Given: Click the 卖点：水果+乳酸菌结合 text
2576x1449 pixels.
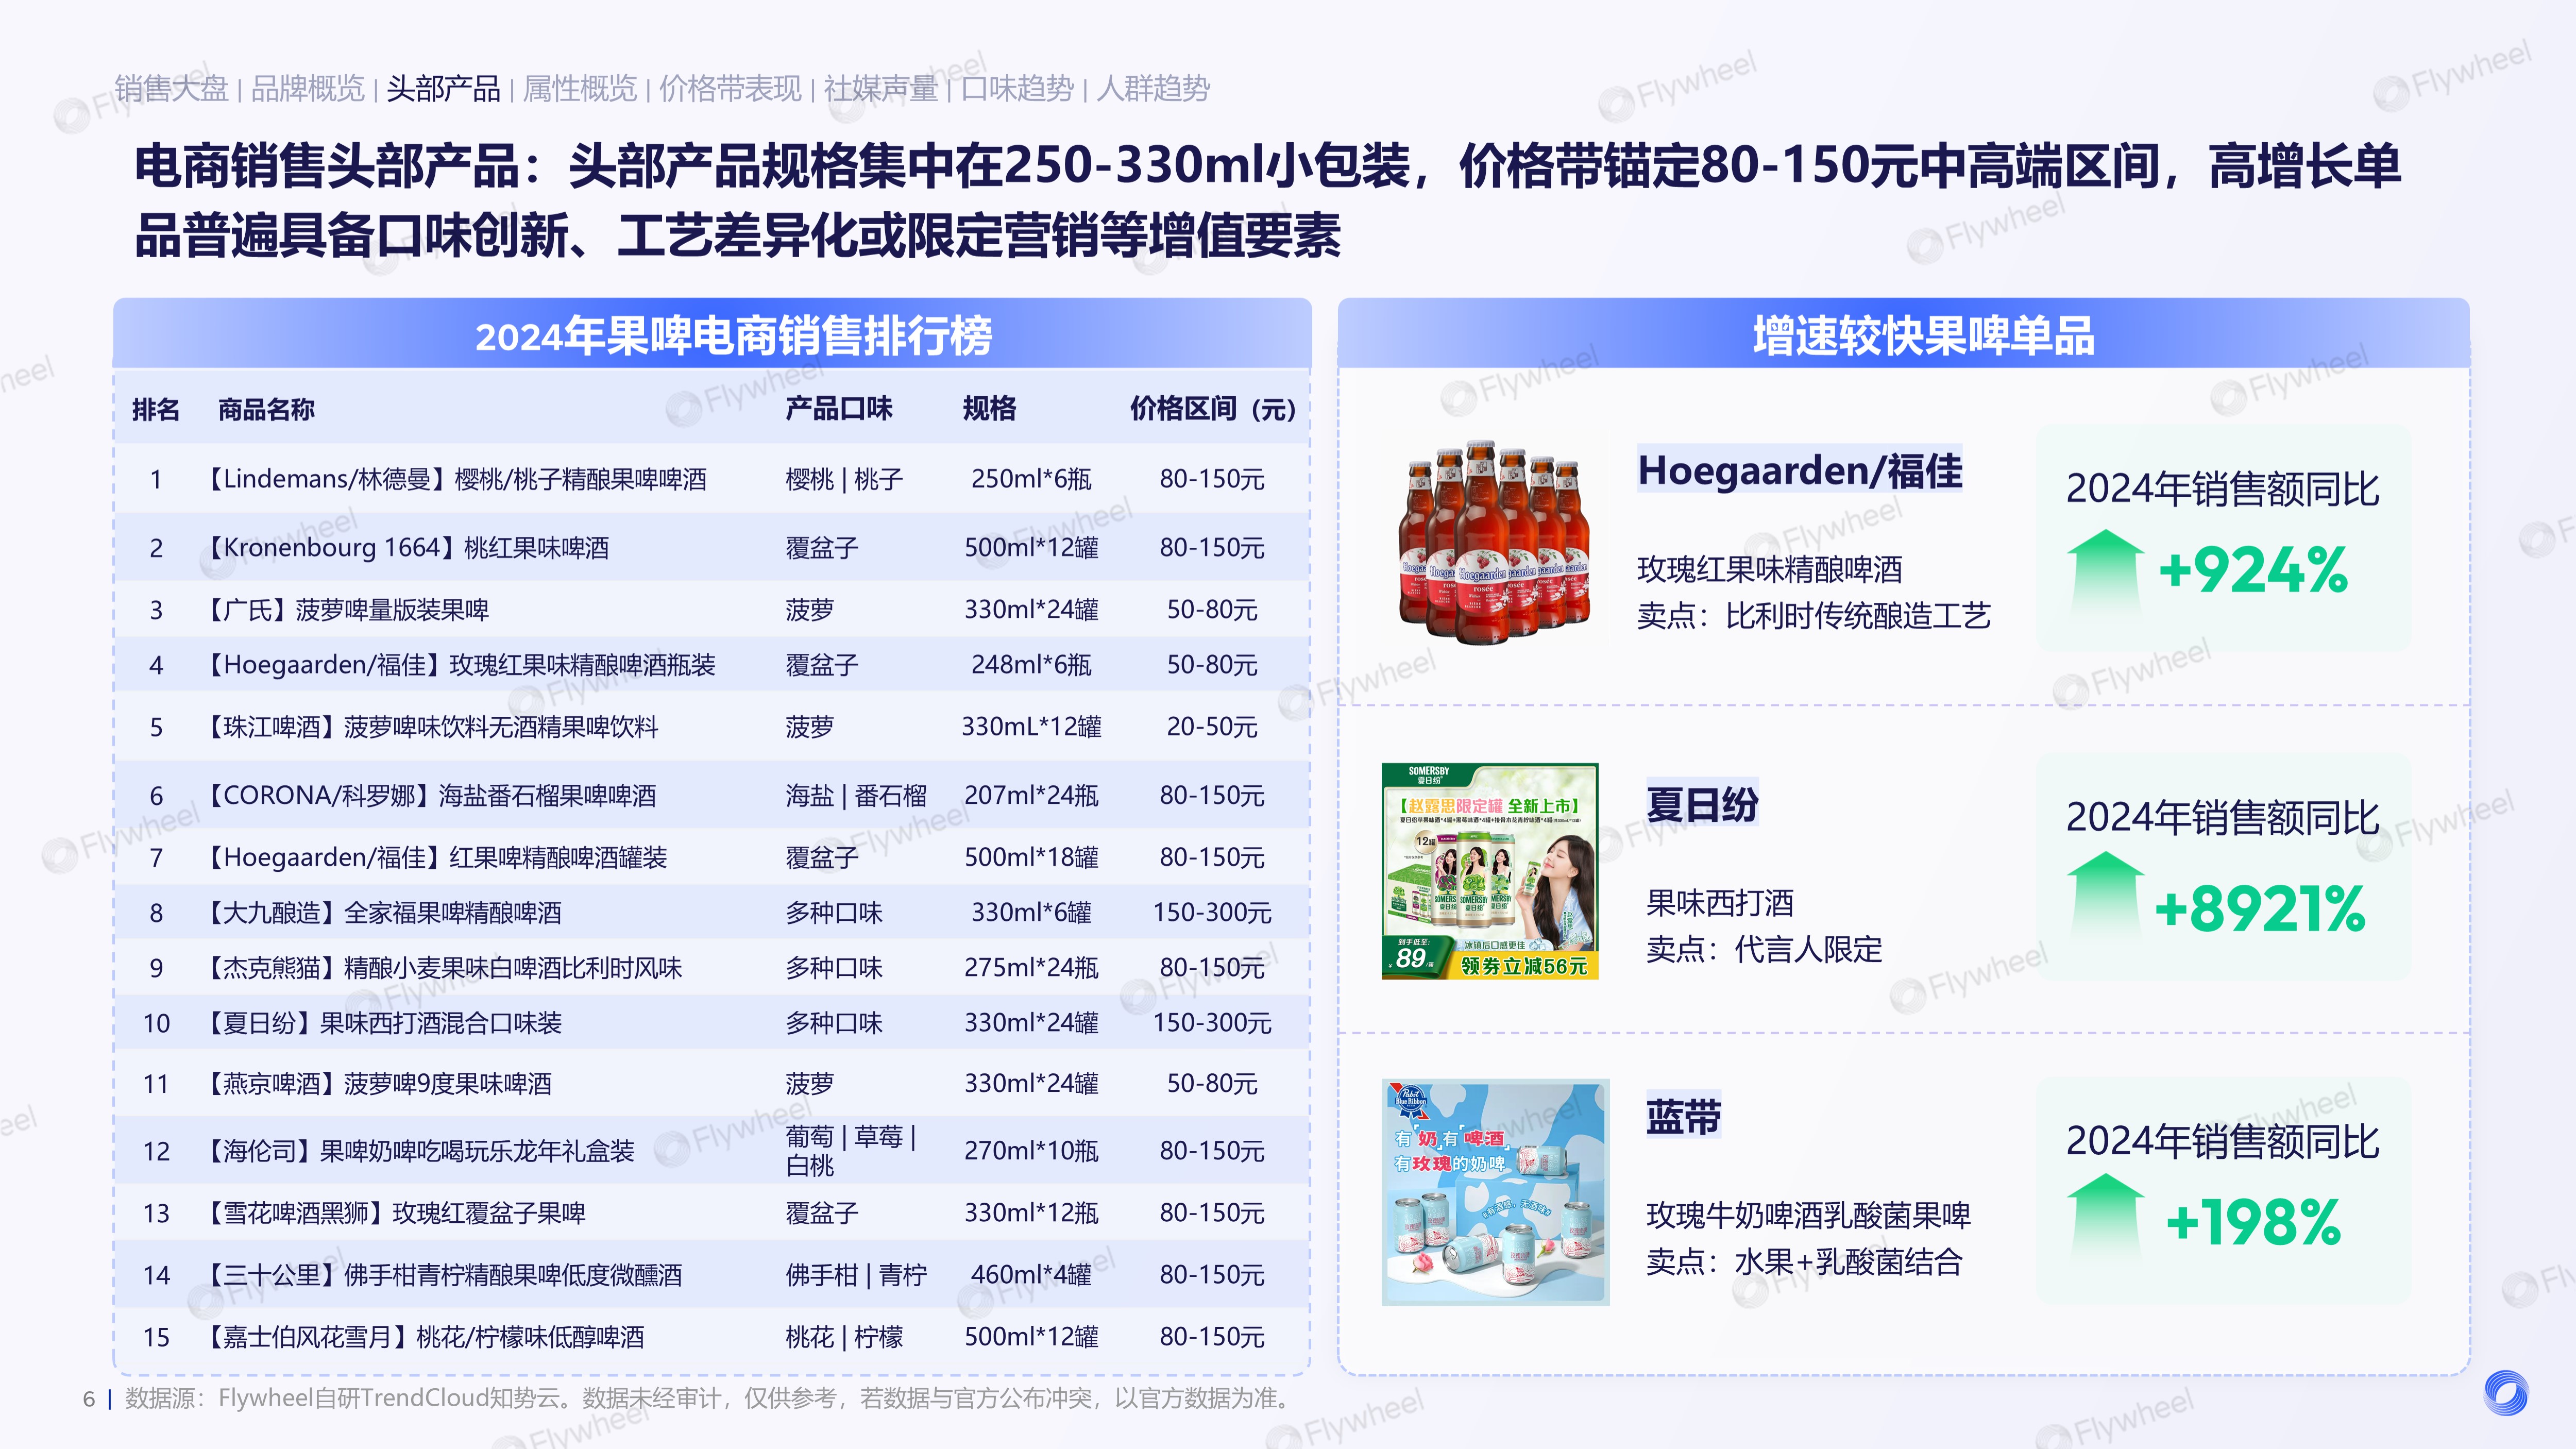Looking at the screenshot, I should click(1804, 1262).
